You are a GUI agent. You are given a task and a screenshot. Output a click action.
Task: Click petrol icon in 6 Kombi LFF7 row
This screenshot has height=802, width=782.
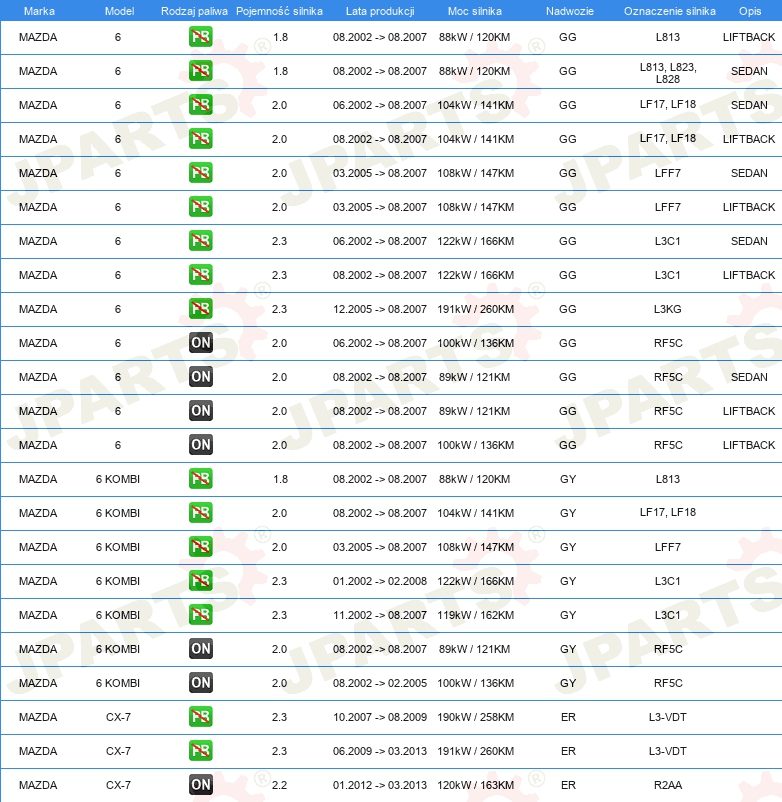point(200,547)
